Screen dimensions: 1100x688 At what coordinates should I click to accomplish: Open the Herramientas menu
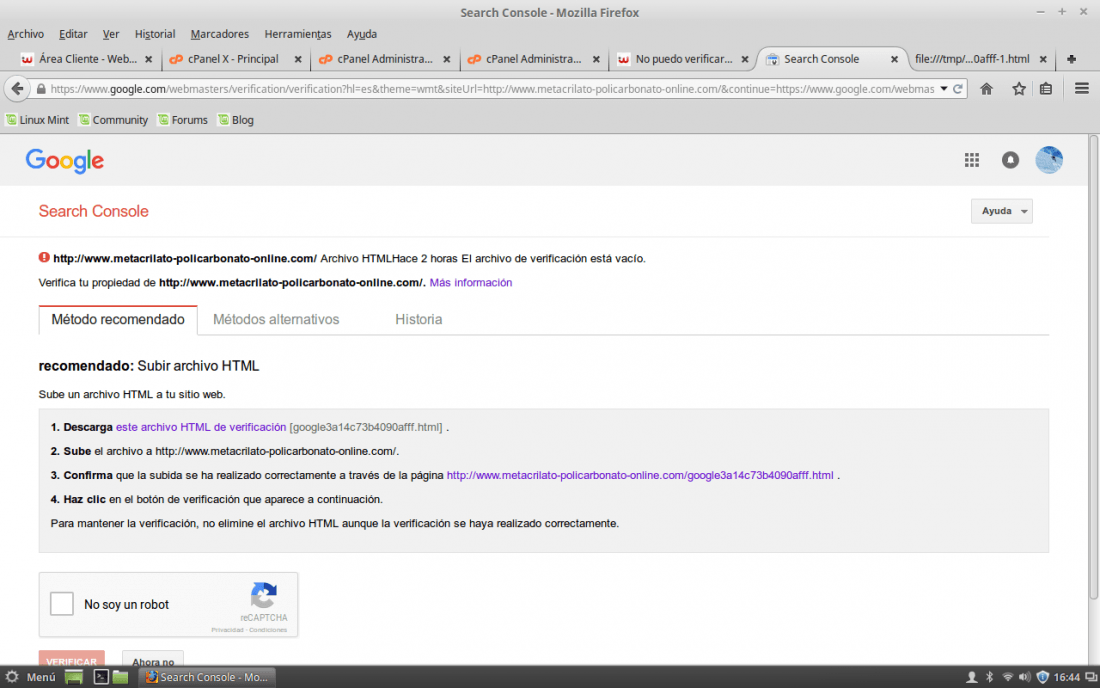click(x=297, y=34)
